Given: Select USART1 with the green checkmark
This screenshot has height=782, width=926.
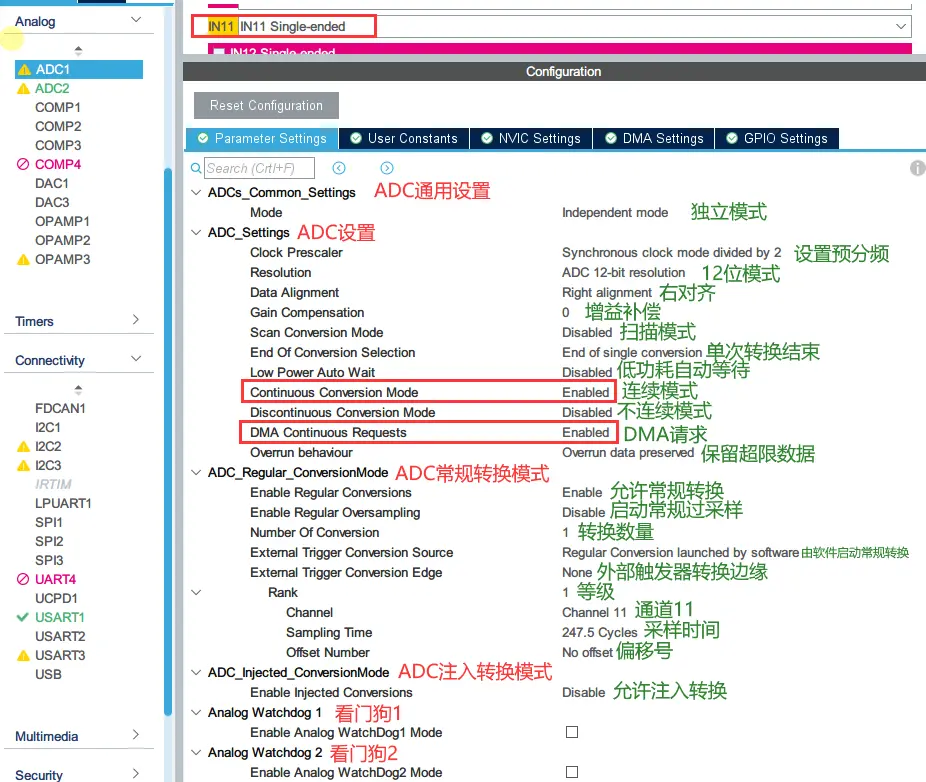Looking at the screenshot, I should coord(59,617).
